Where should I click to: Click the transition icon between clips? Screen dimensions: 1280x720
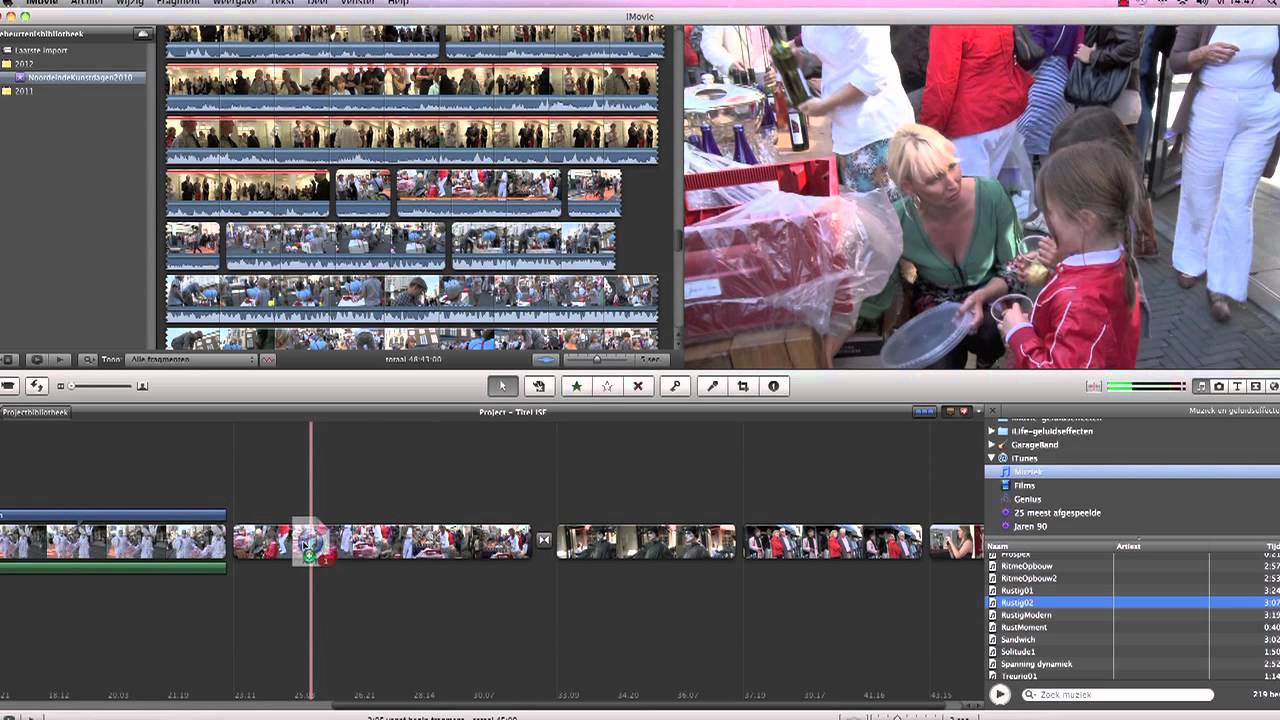click(x=544, y=540)
